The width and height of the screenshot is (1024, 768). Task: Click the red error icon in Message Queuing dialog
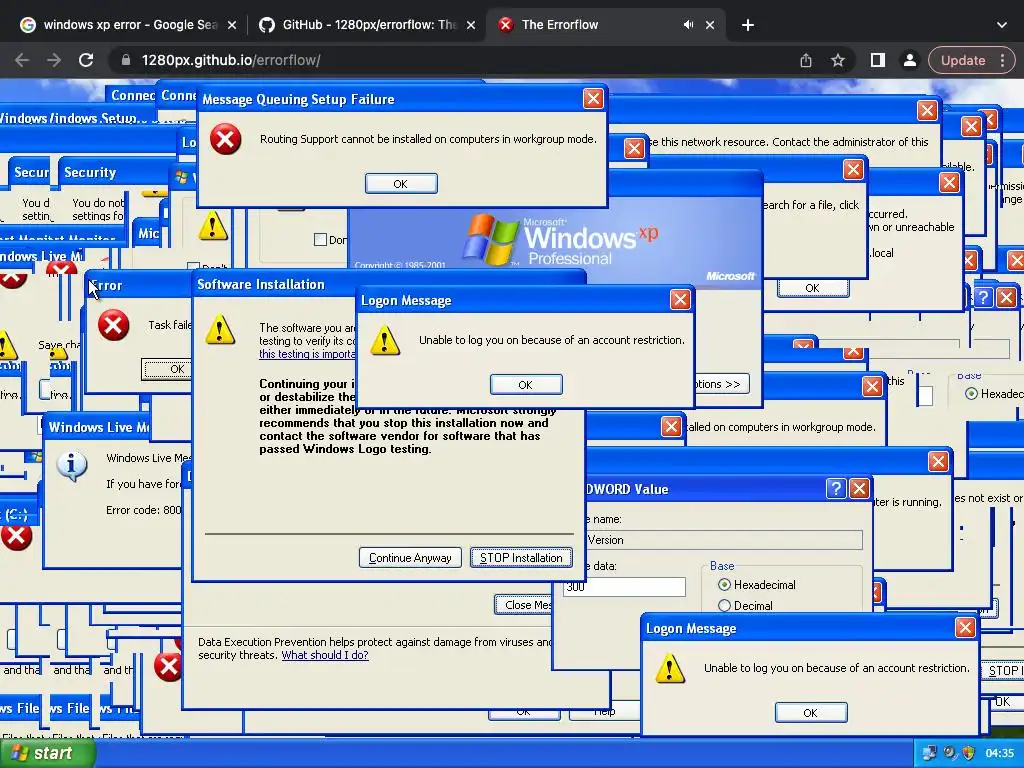pos(225,139)
